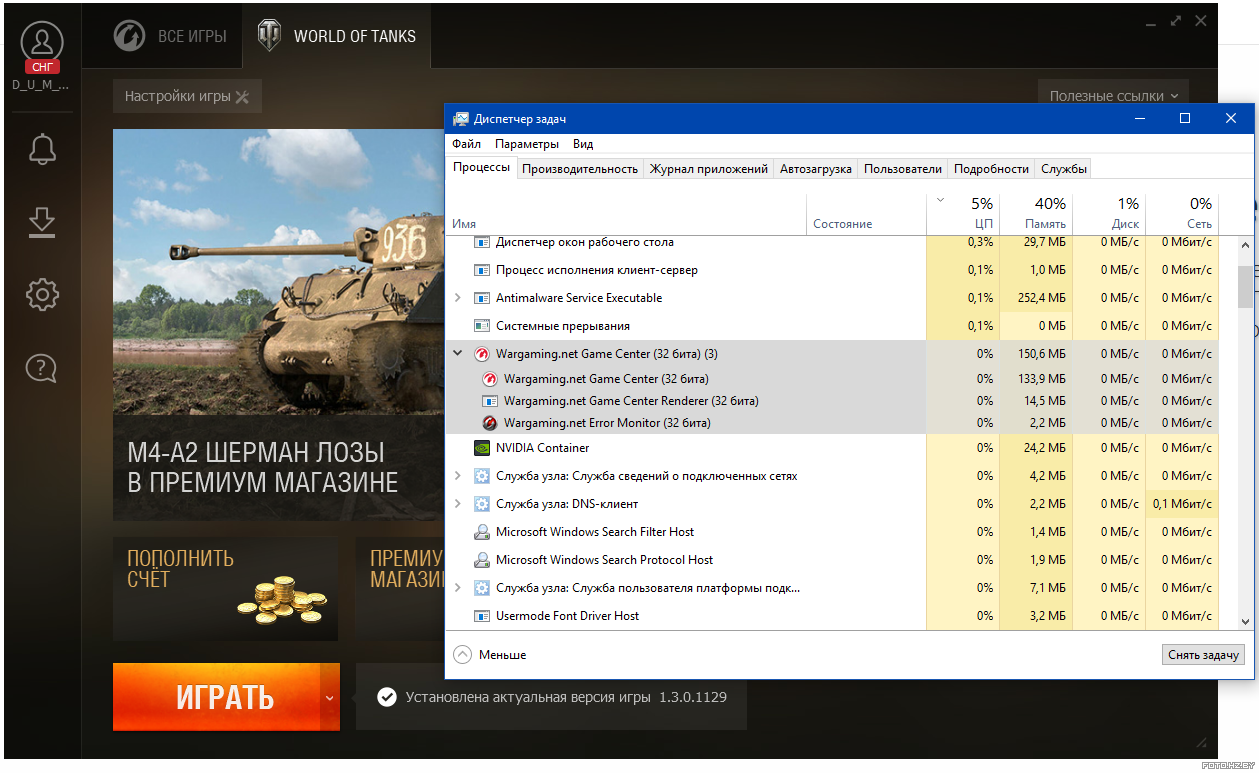Expand Служба сведений о подключенных сетях row
The image size is (1259, 773).
(x=458, y=476)
